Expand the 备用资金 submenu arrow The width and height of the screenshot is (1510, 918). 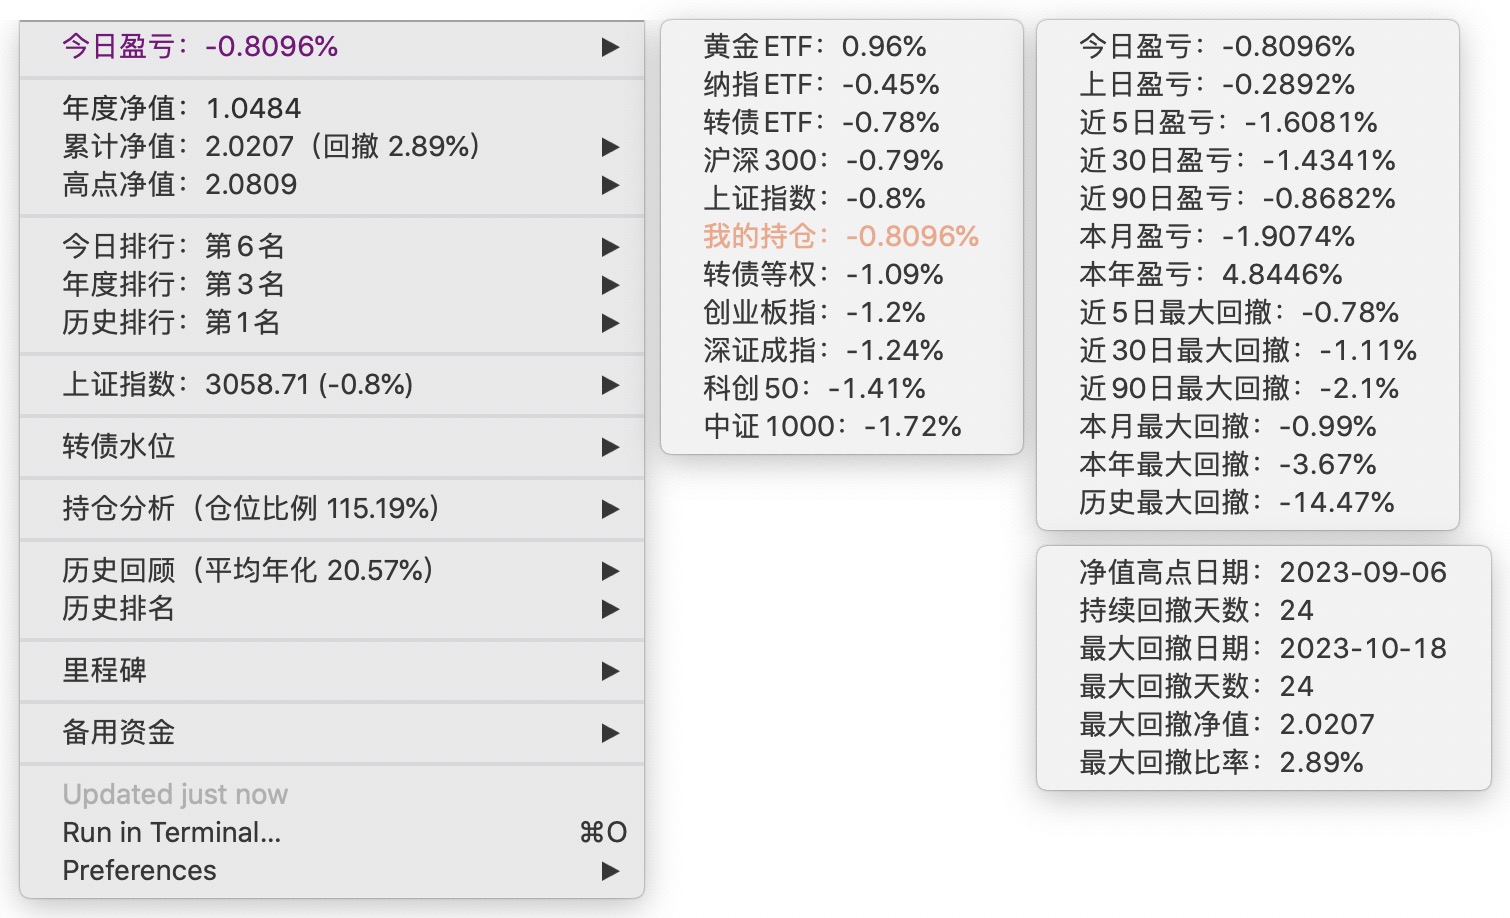[610, 733]
